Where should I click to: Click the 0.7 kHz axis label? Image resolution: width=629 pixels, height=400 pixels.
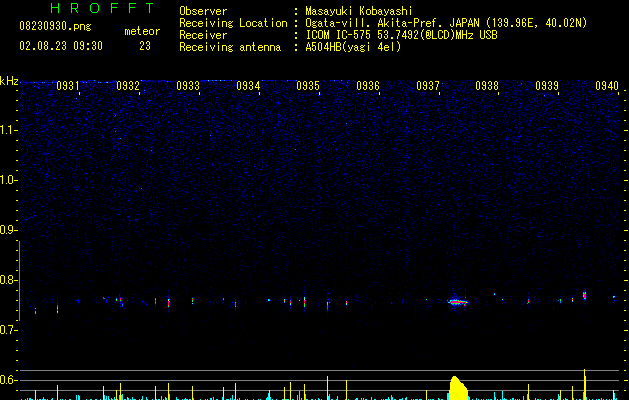[x=8, y=330]
